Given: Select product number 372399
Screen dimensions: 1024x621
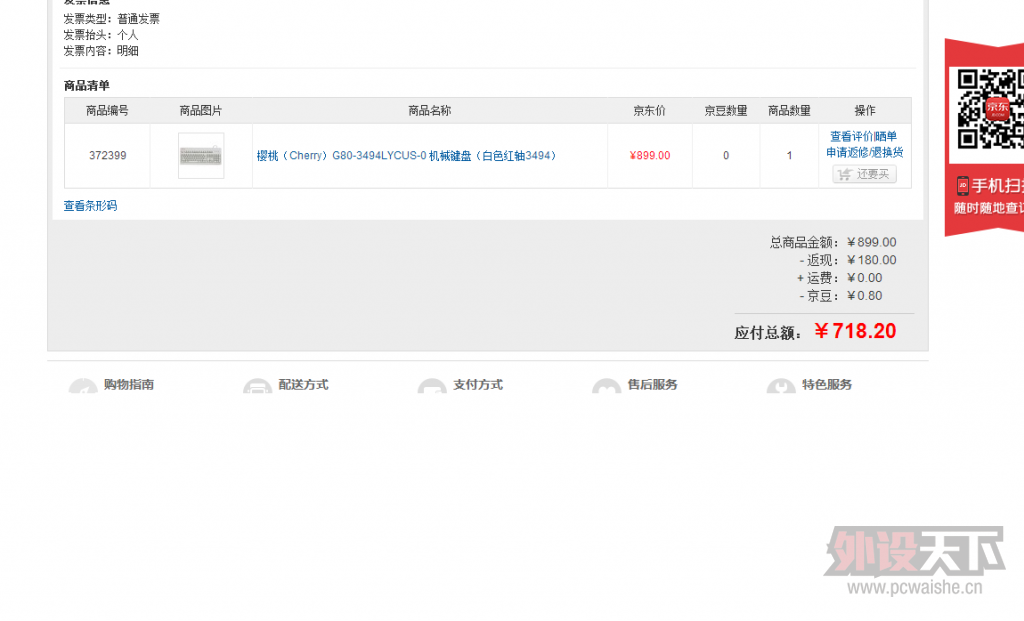Looking at the screenshot, I should (108, 155).
